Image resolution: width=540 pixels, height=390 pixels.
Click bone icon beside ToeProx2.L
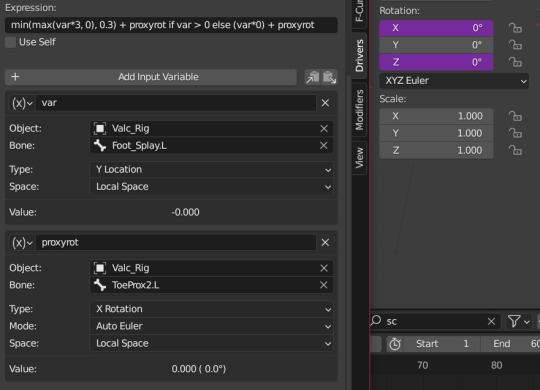(x=100, y=285)
